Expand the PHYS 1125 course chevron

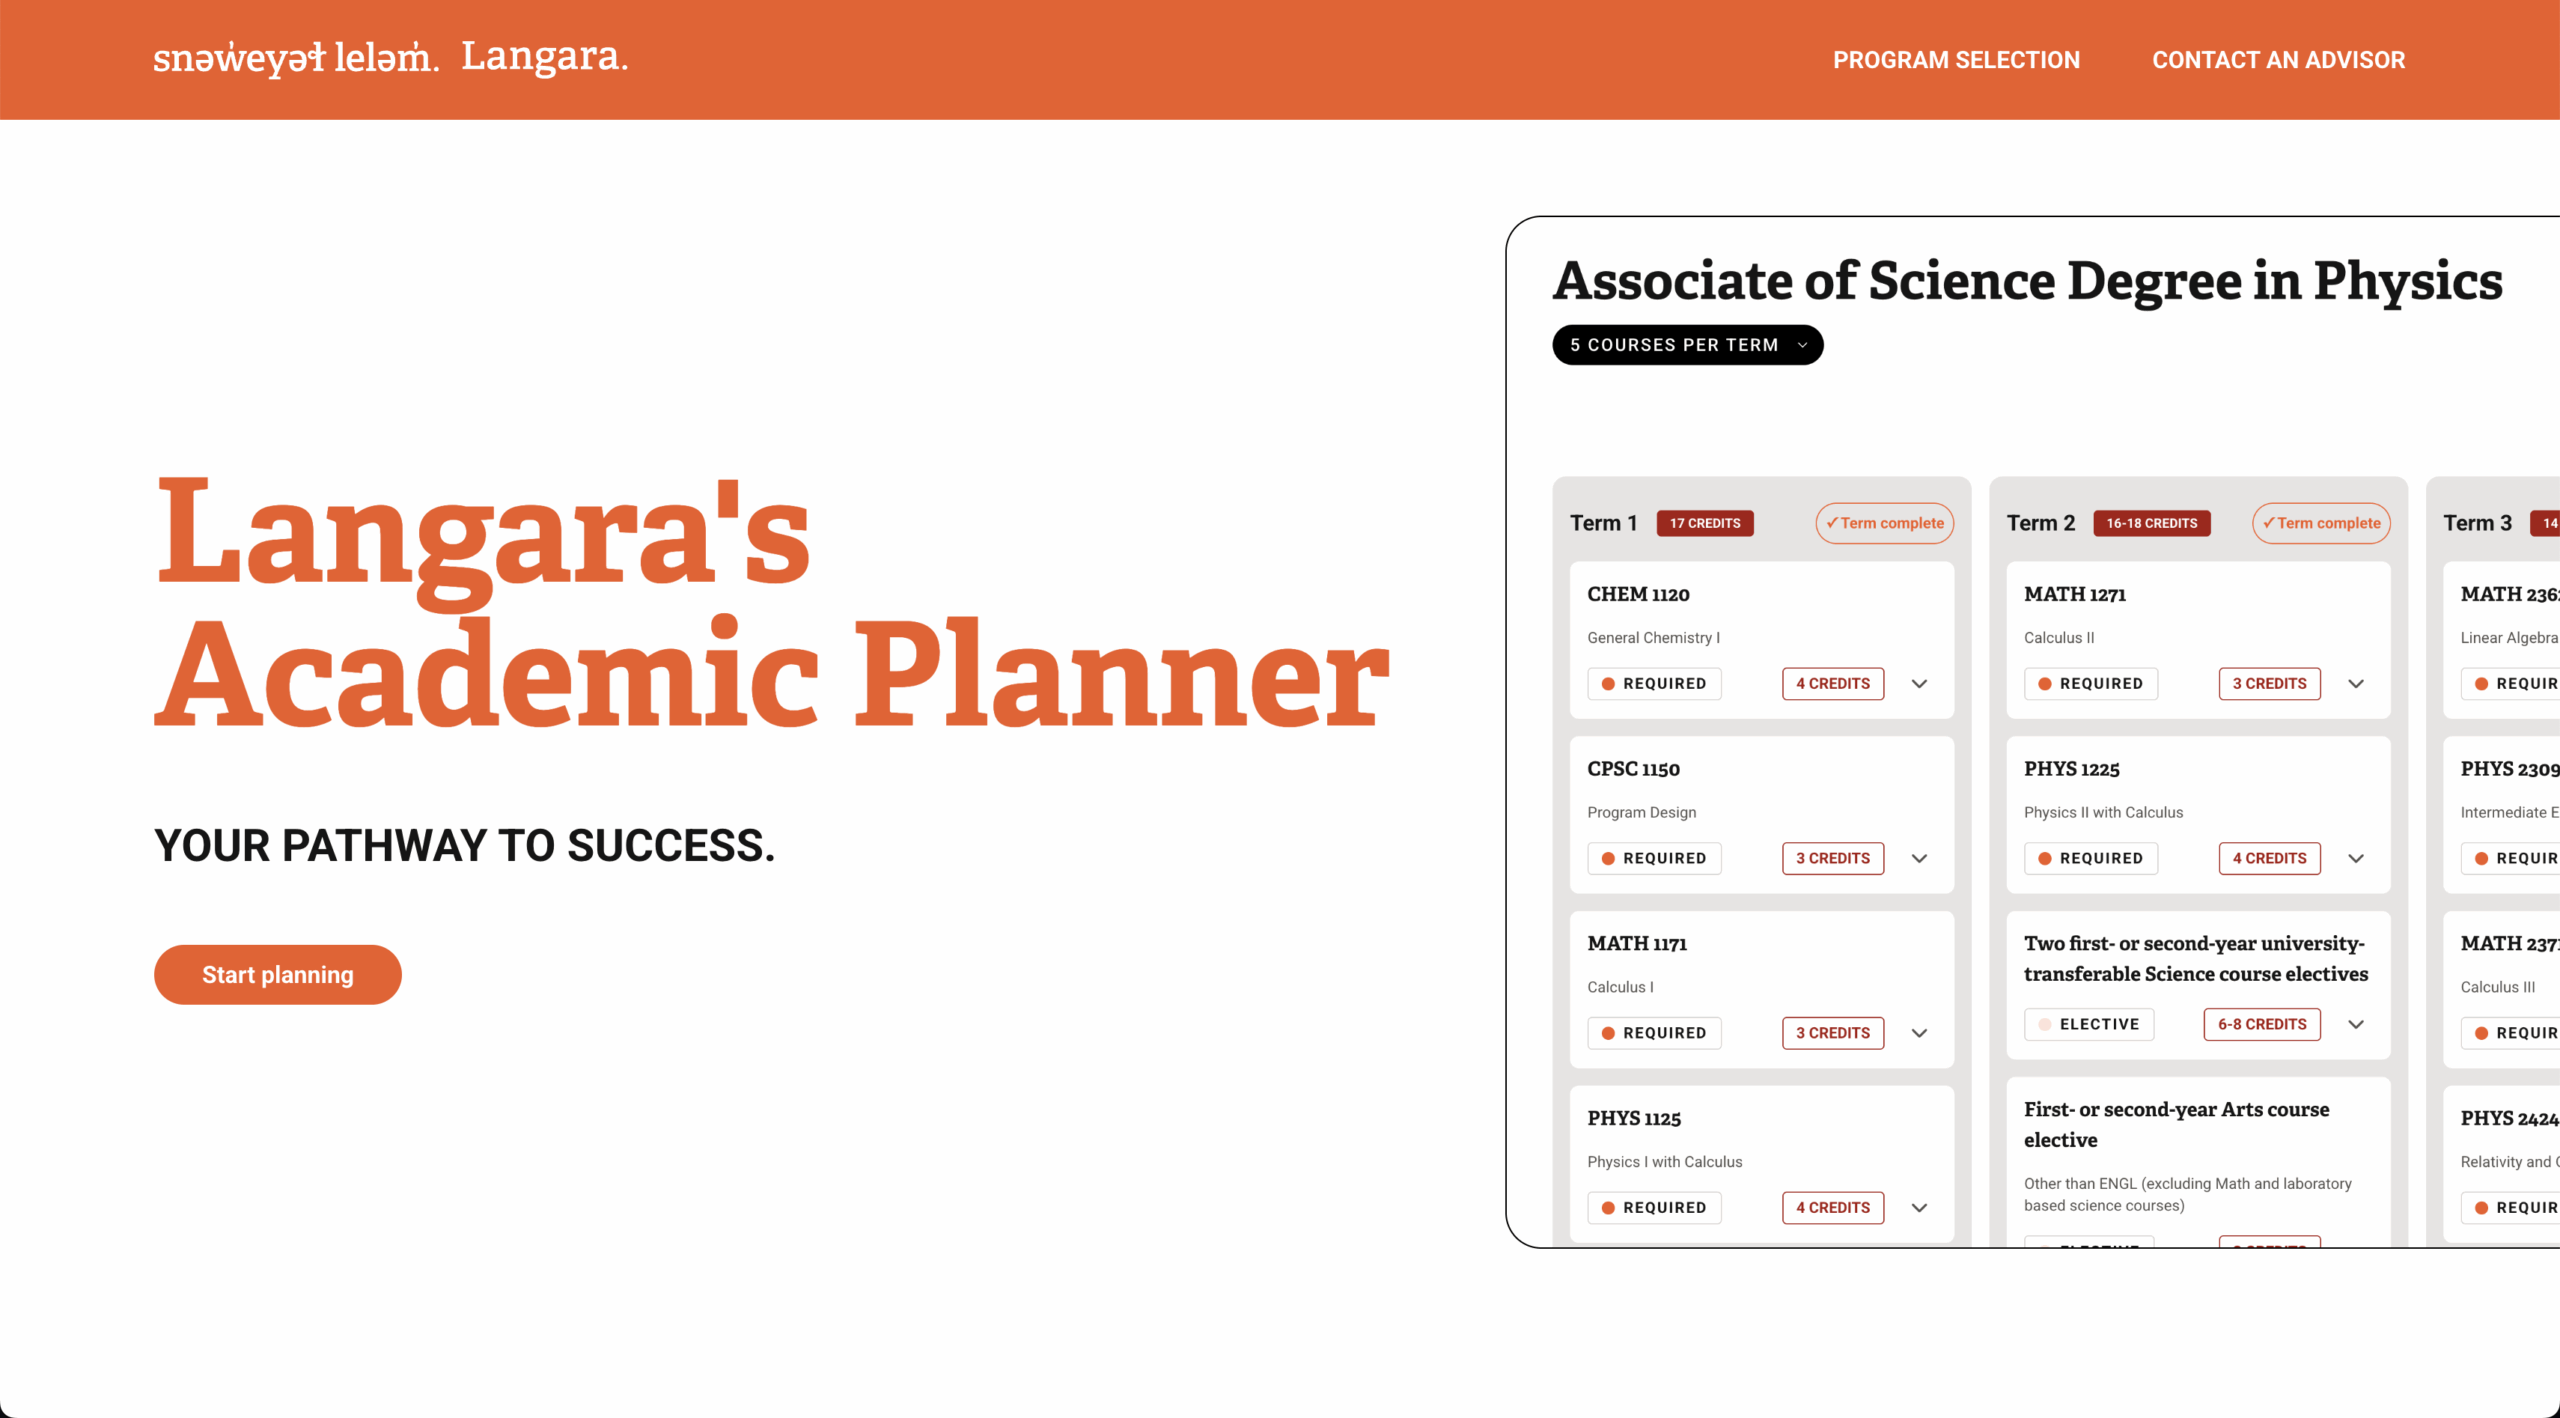pyautogui.click(x=1919, y=1208)
